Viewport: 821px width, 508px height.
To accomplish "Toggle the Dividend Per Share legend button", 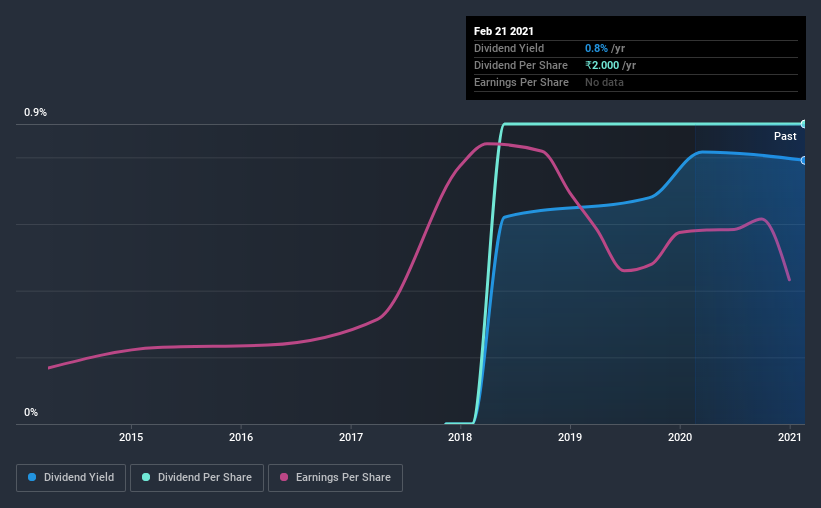I will click(197, 478).
